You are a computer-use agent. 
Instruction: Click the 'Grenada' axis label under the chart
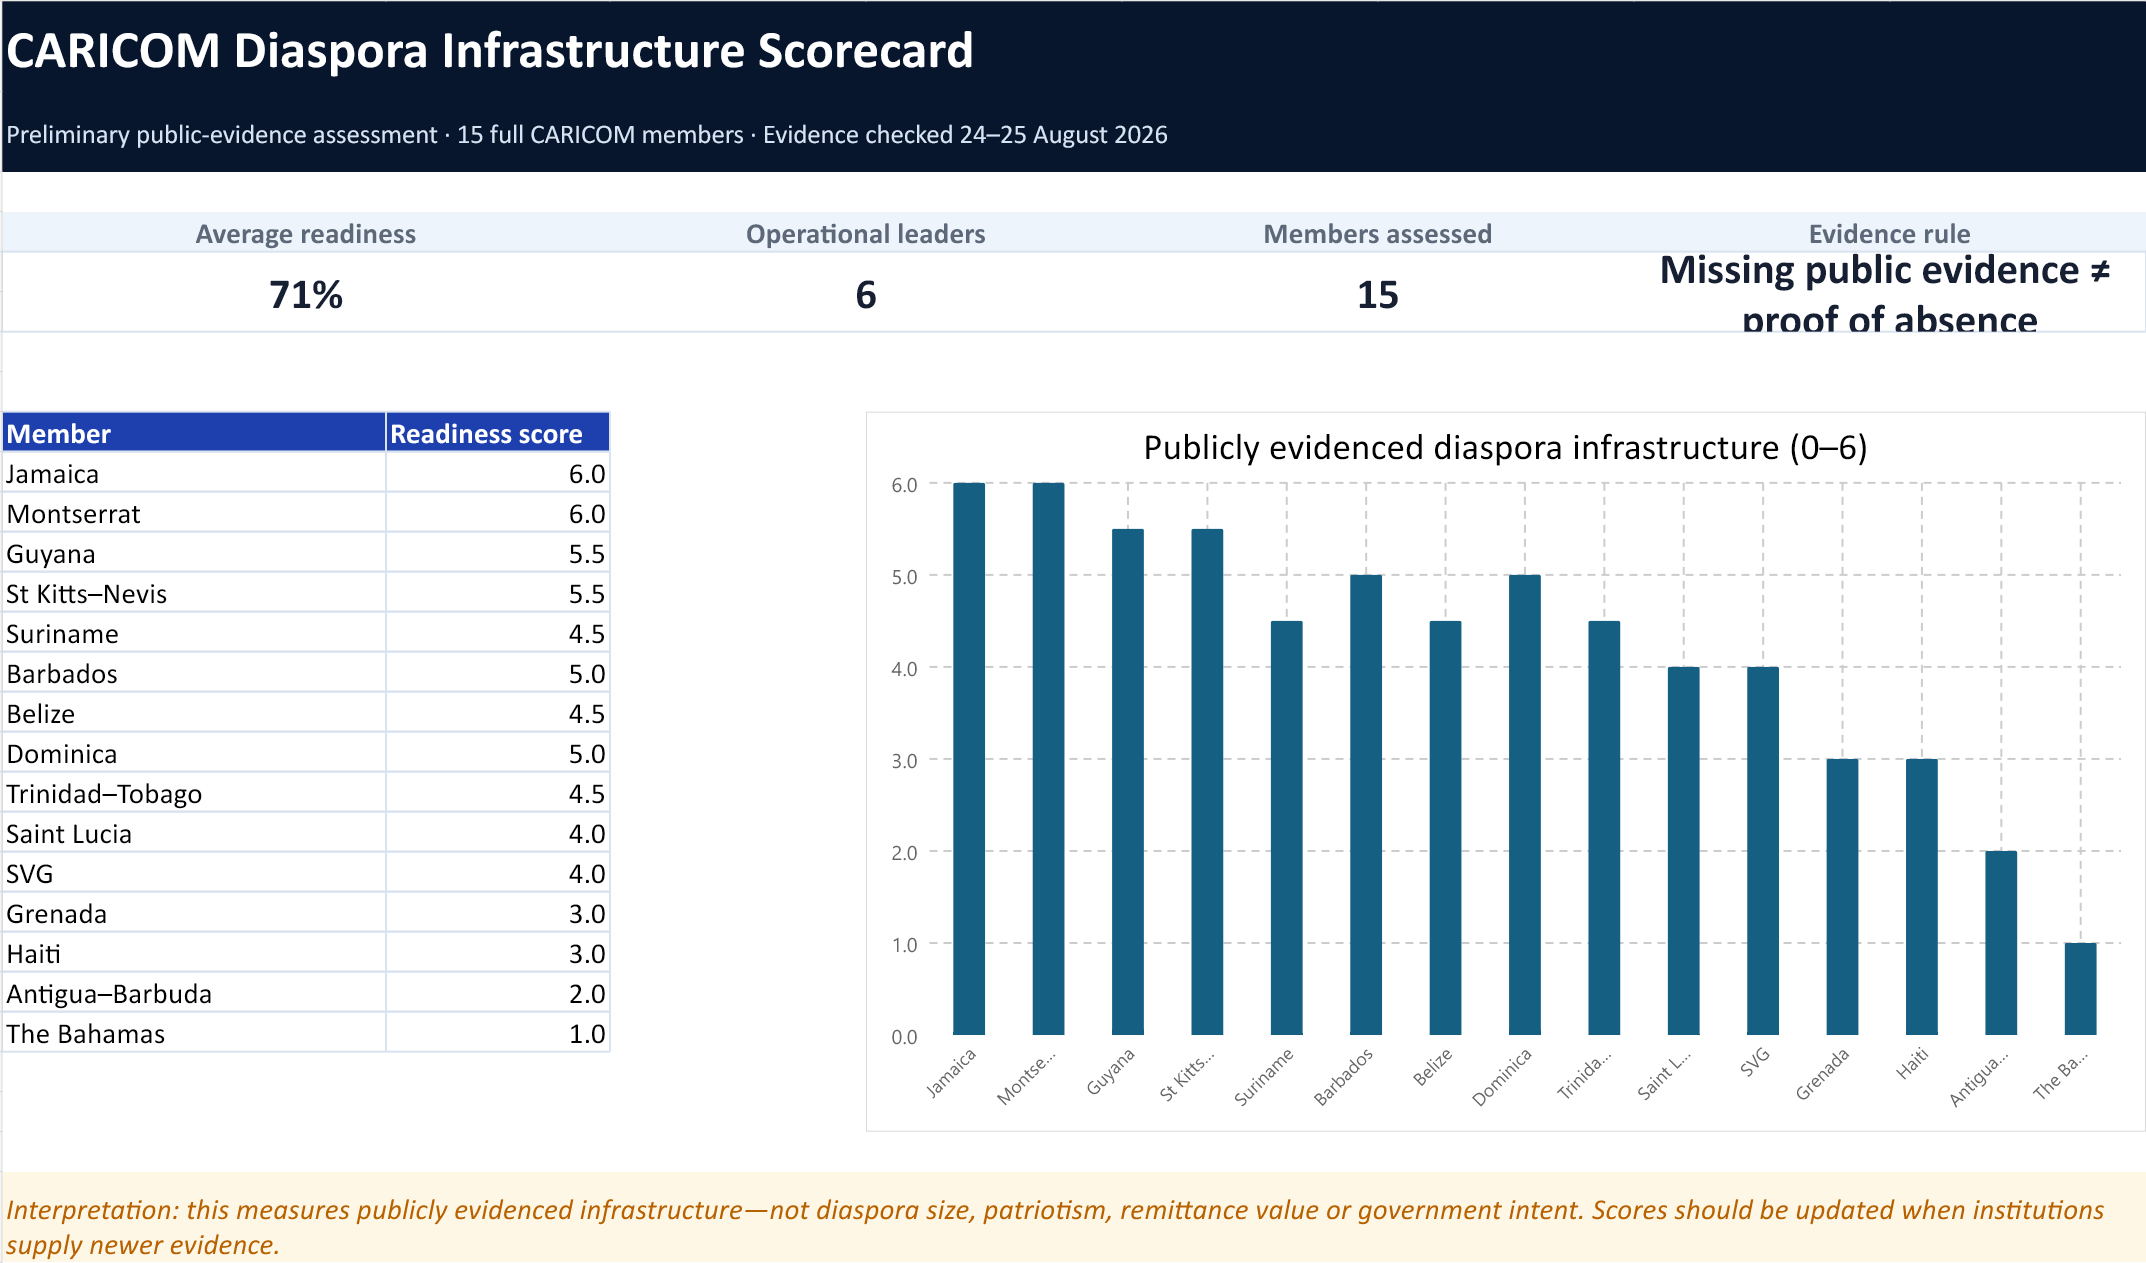point(1822,1075)
